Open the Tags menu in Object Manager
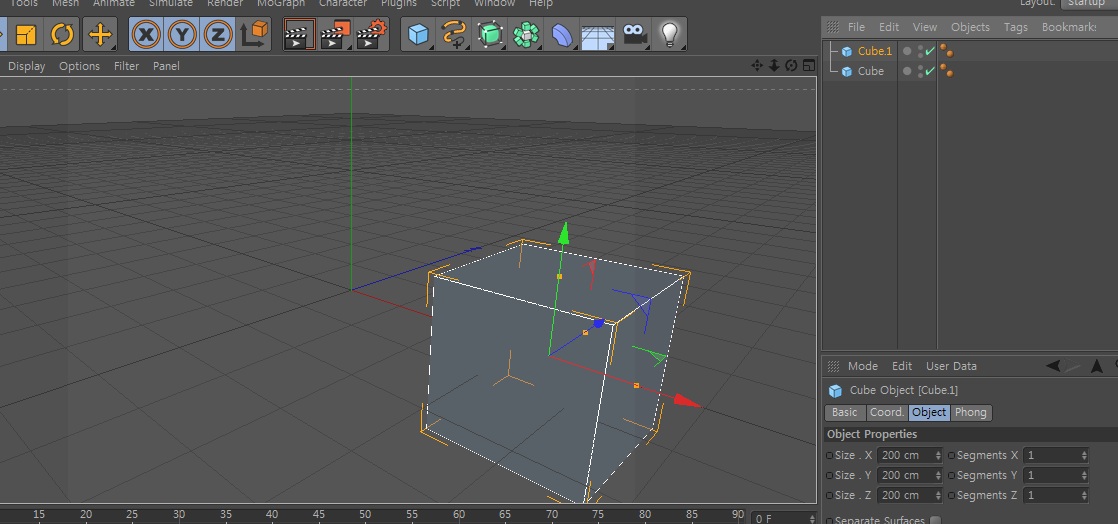 click(1015, 27)
